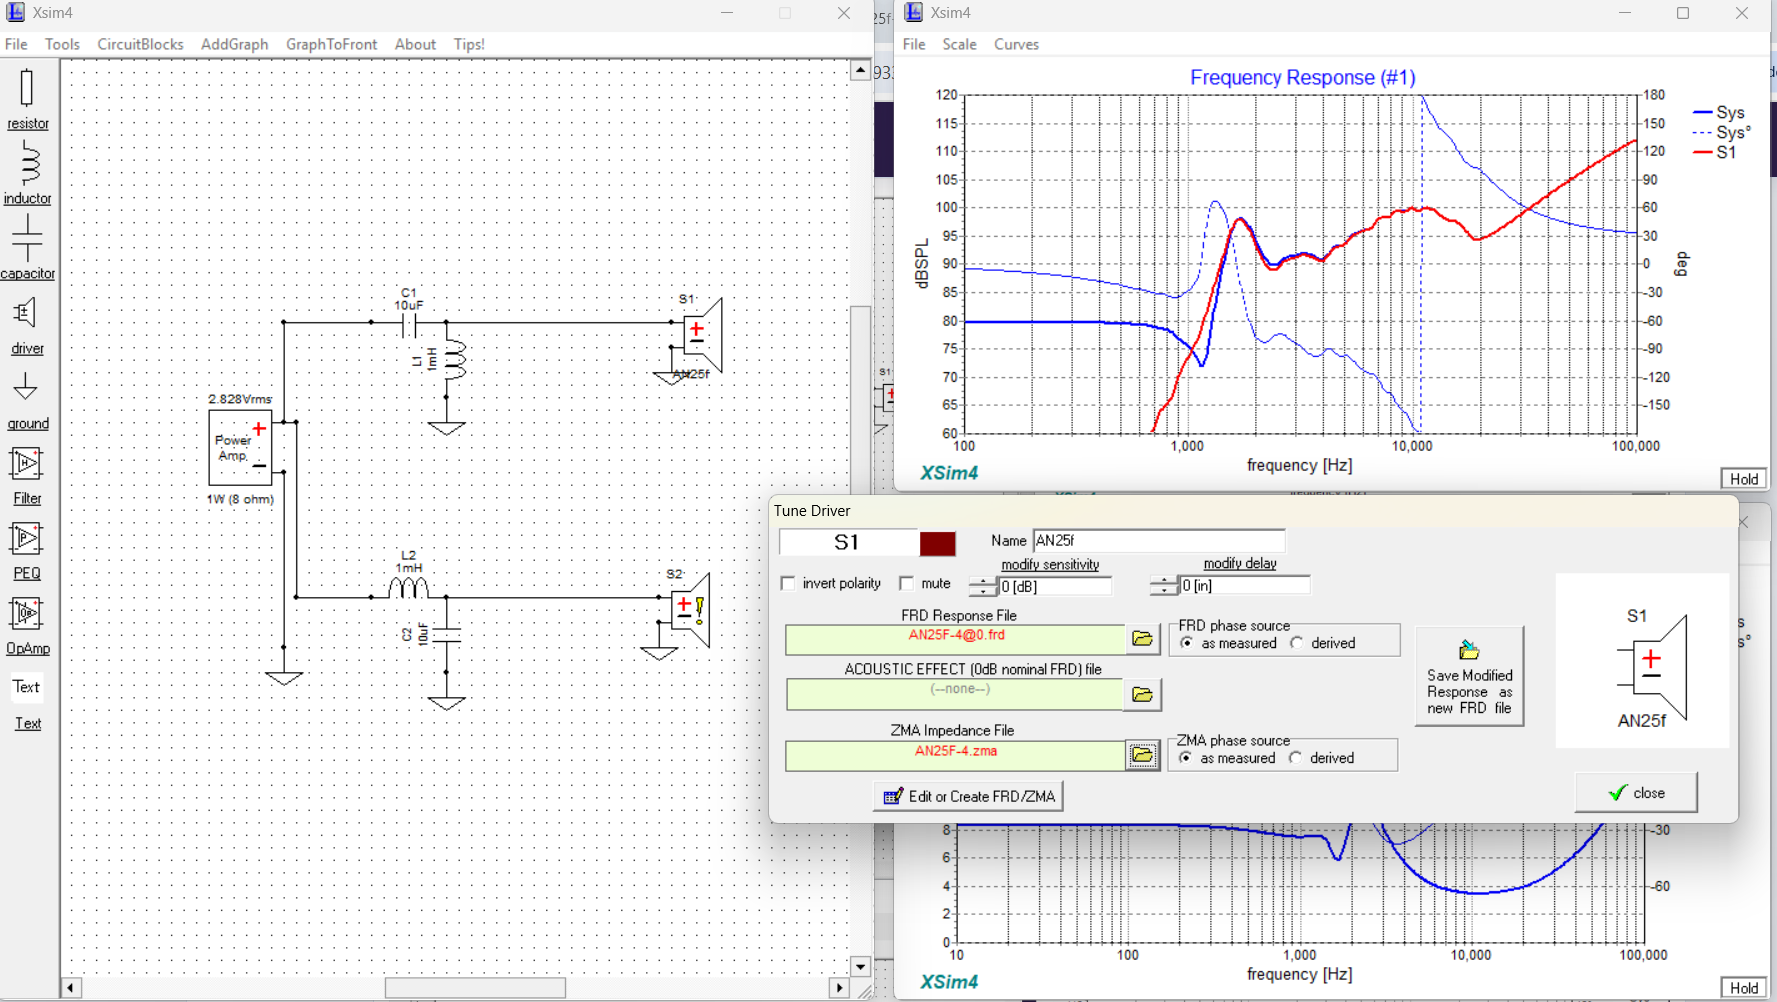1777x1002 pixels.
Task: Toggle invert polarity checkbox
Action: [788, 583]
